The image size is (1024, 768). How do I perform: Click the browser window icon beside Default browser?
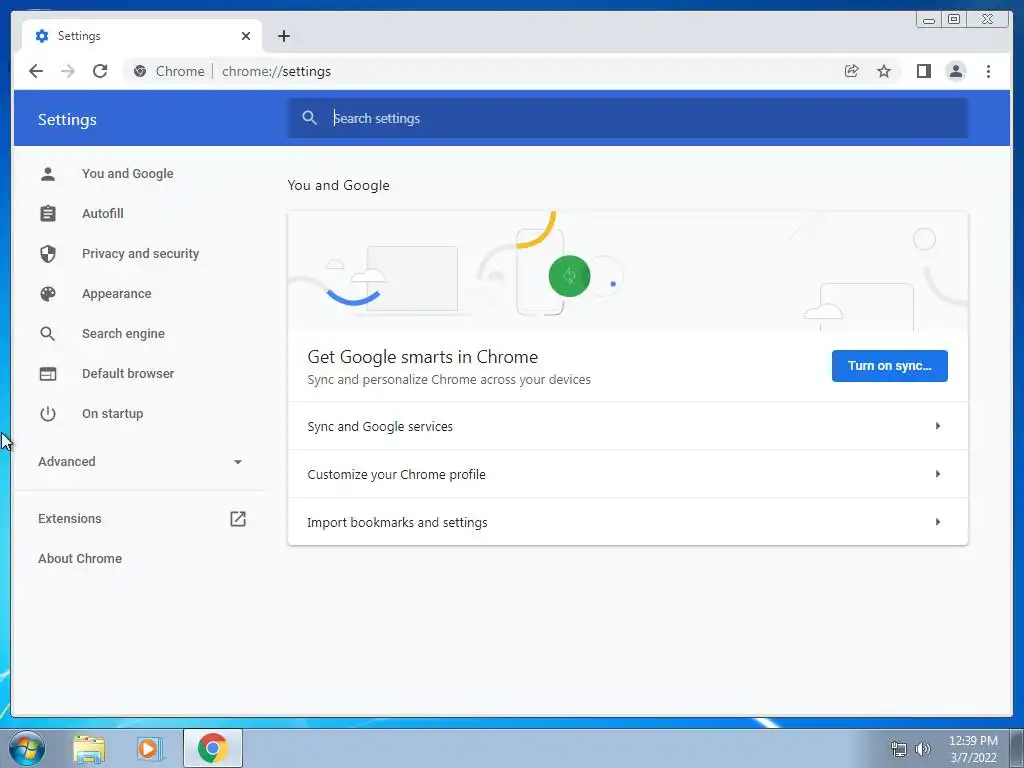point(48,374)
